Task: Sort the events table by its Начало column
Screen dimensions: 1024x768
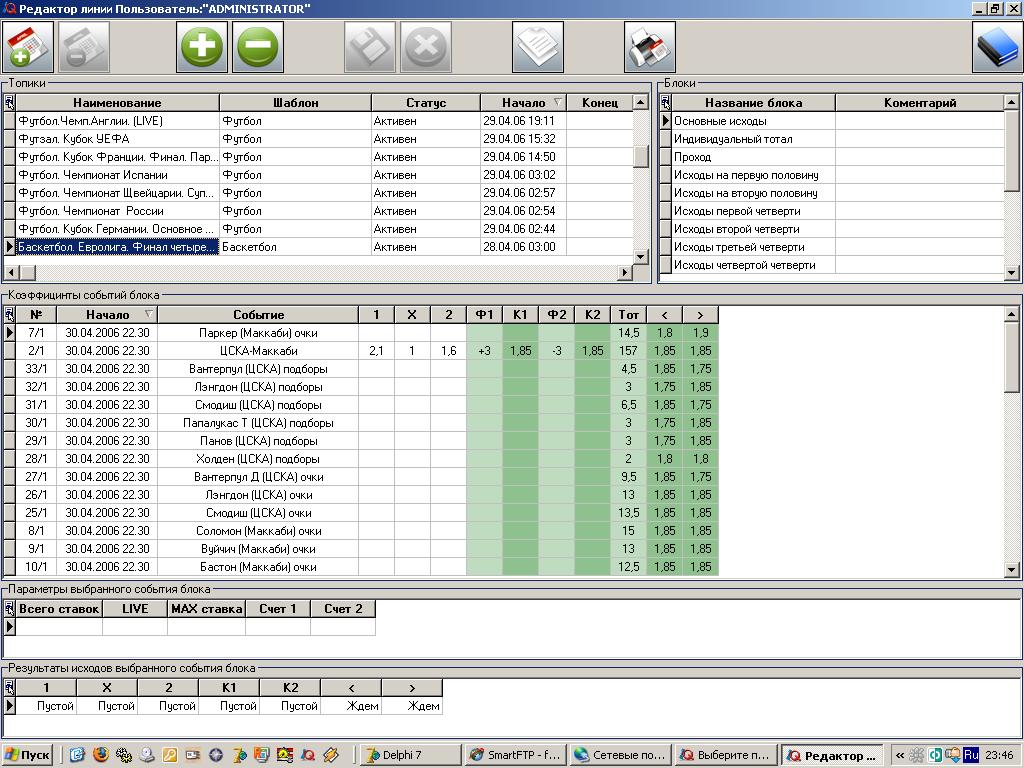Action: coord(107,315)
